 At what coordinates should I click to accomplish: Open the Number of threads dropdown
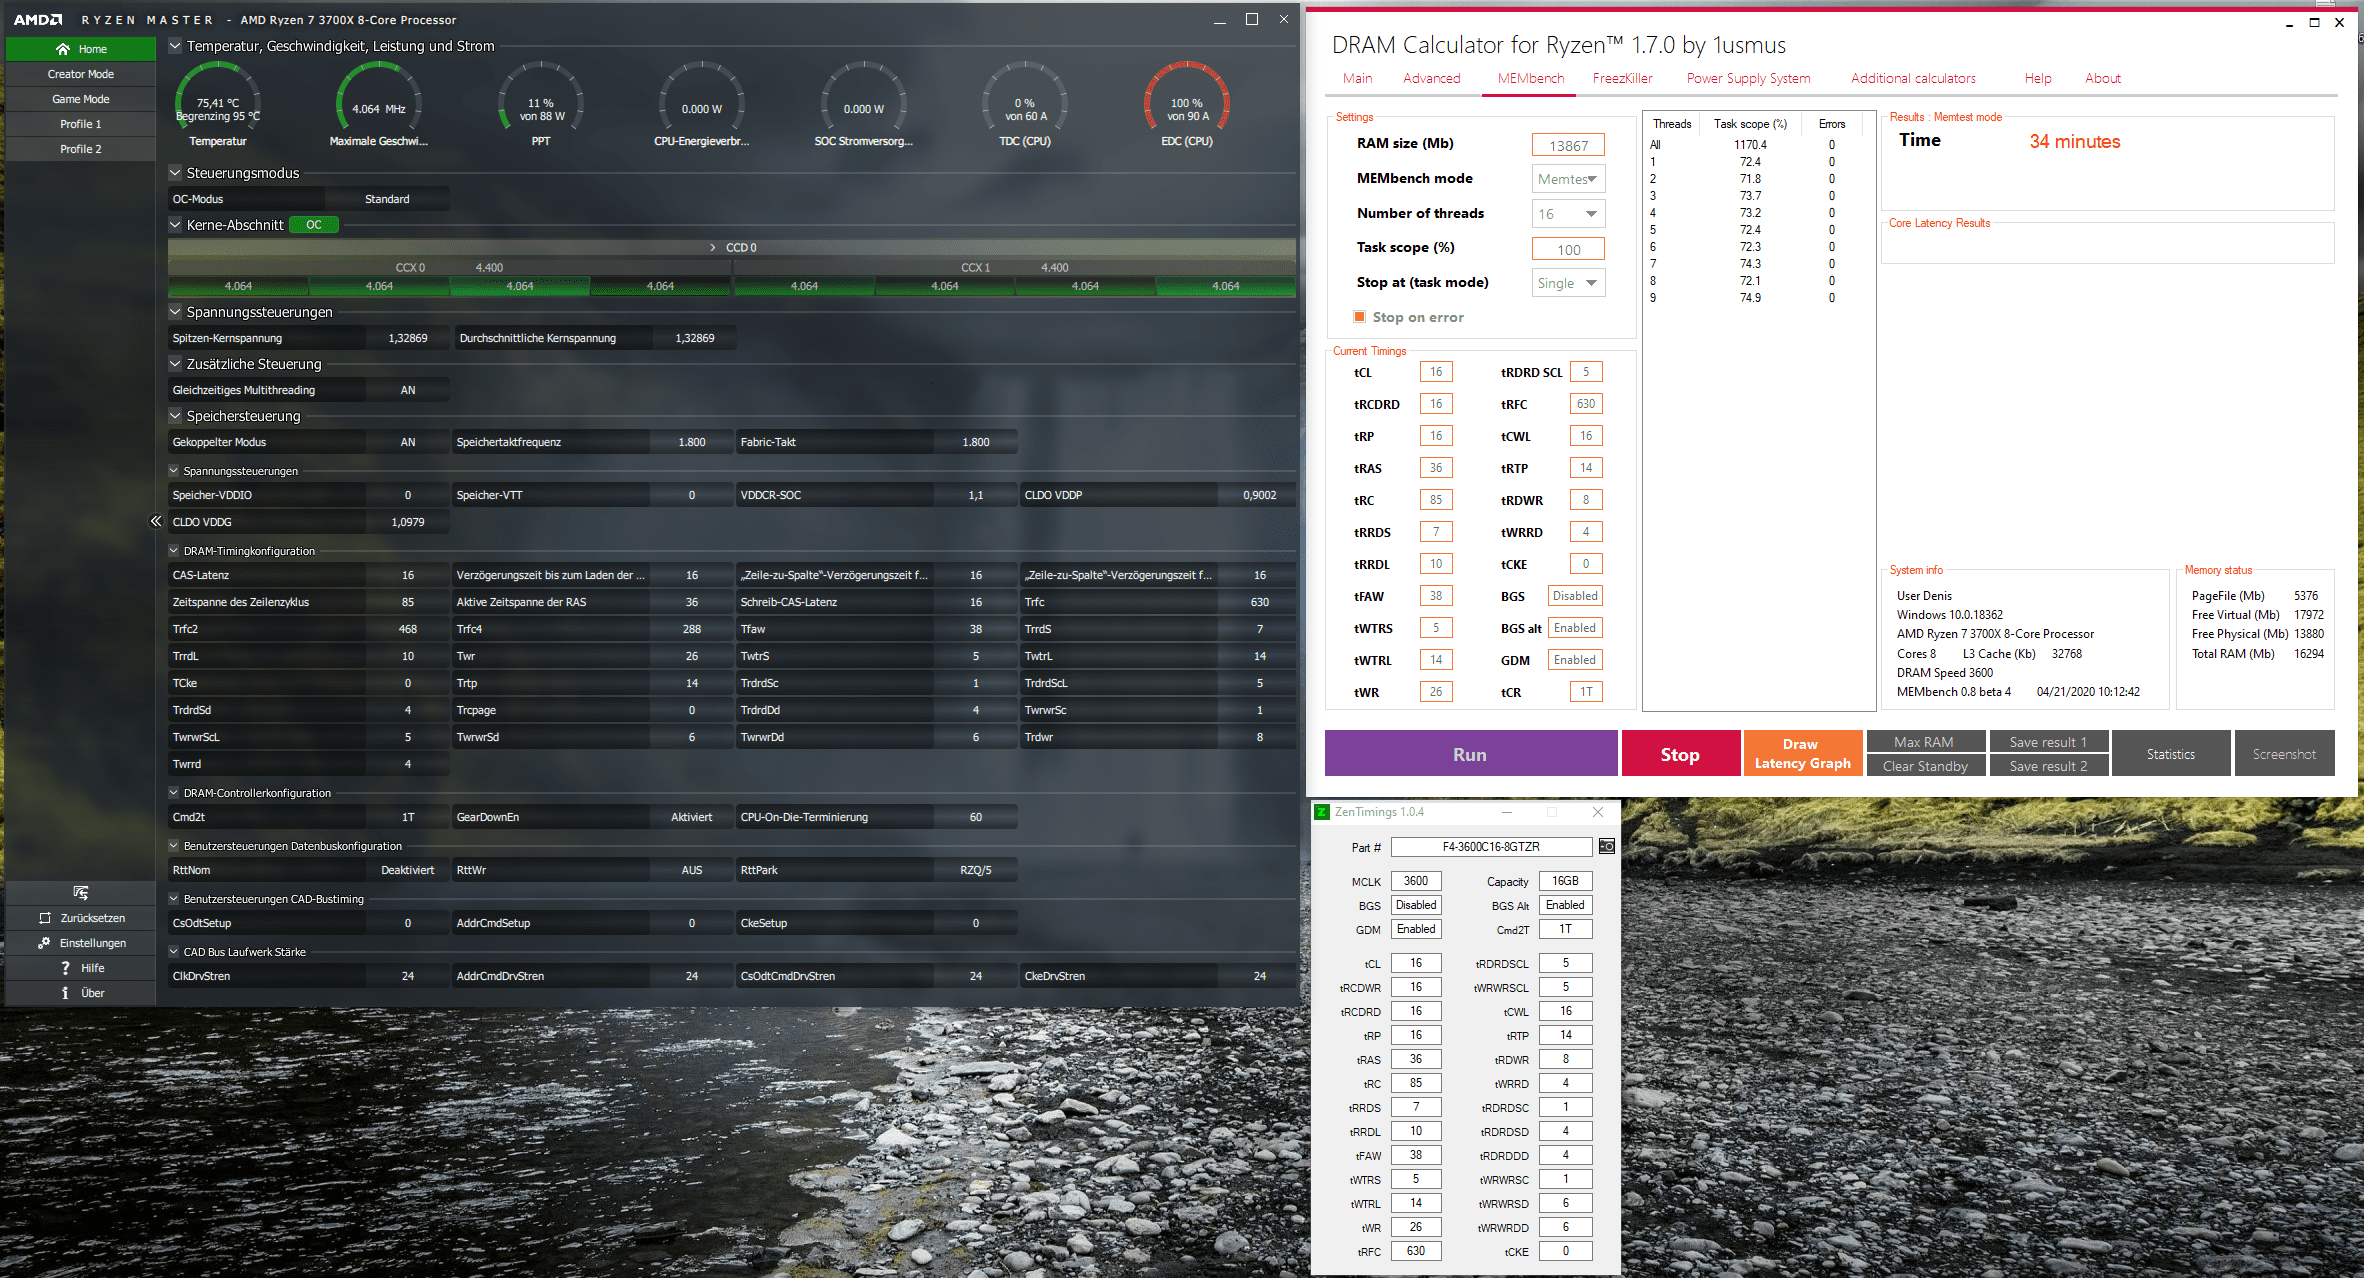1568,214
